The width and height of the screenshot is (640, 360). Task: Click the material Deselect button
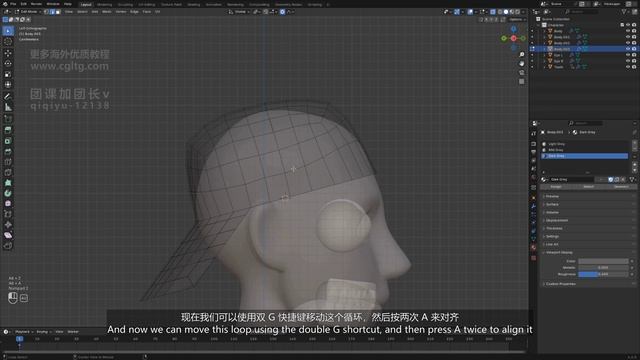point(621,187)
